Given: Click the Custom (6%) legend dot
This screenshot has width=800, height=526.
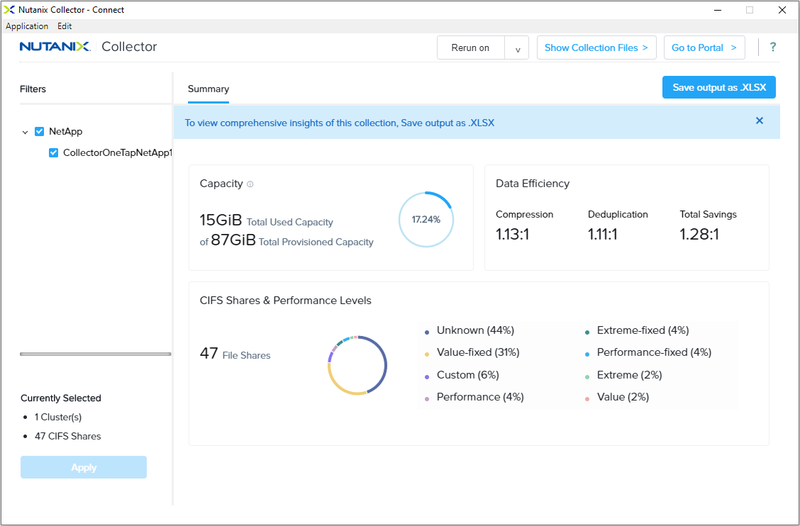Looking at the screenshot, I should [427, 377].
